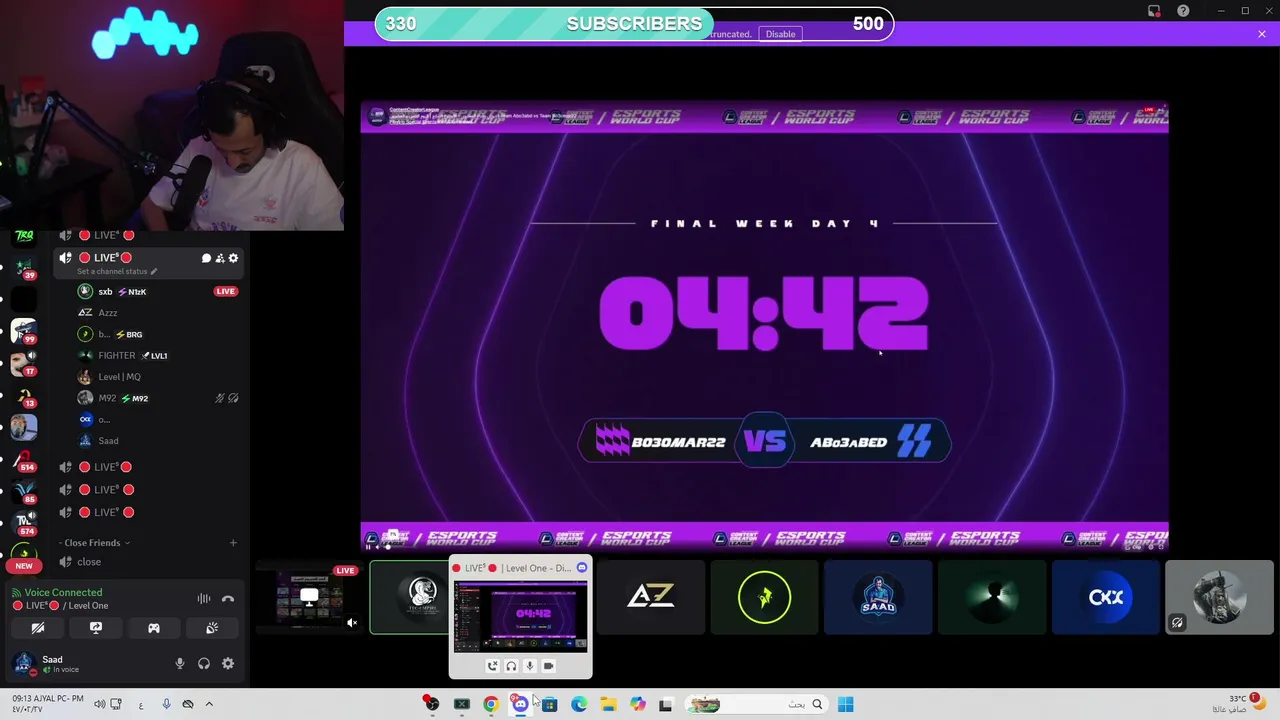Toggle microphone in taskbar preview toolbar
The image size is (1280, 720).
click(x=530, y=666)
